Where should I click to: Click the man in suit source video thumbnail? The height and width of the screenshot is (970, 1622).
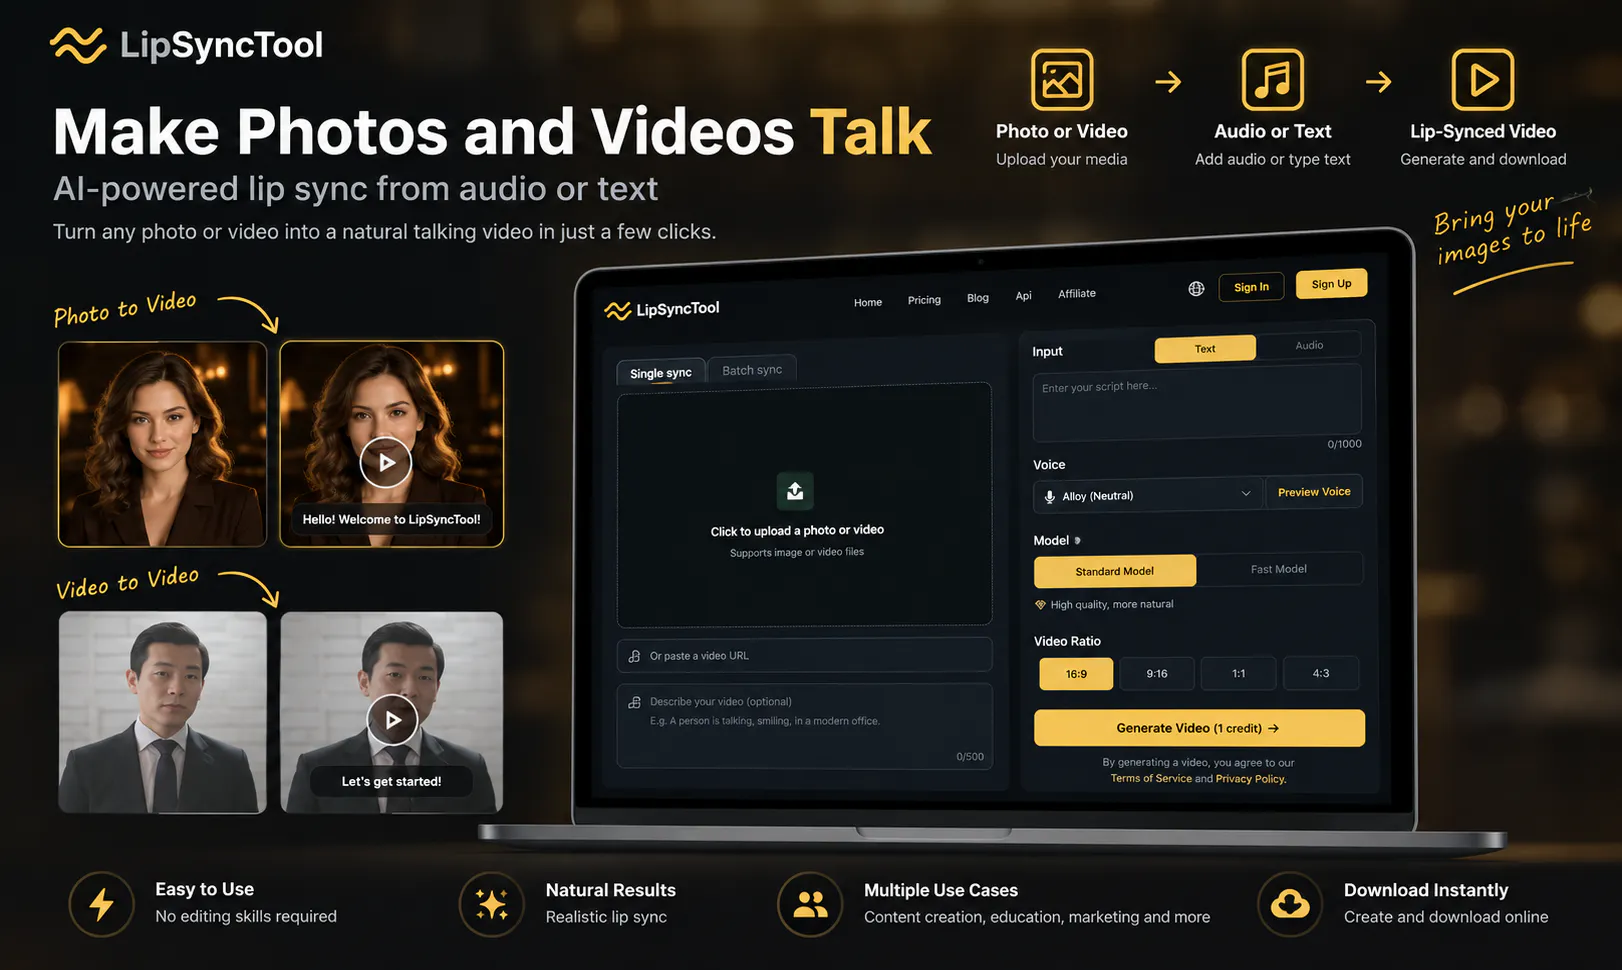[x=163, y=712]
